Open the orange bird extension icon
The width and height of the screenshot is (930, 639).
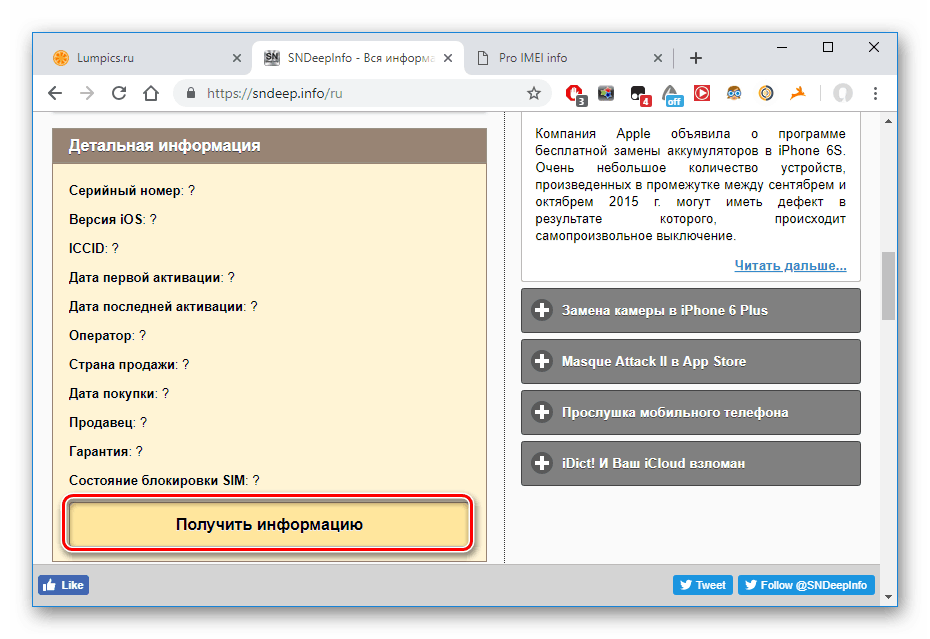[x=798, y=93]
